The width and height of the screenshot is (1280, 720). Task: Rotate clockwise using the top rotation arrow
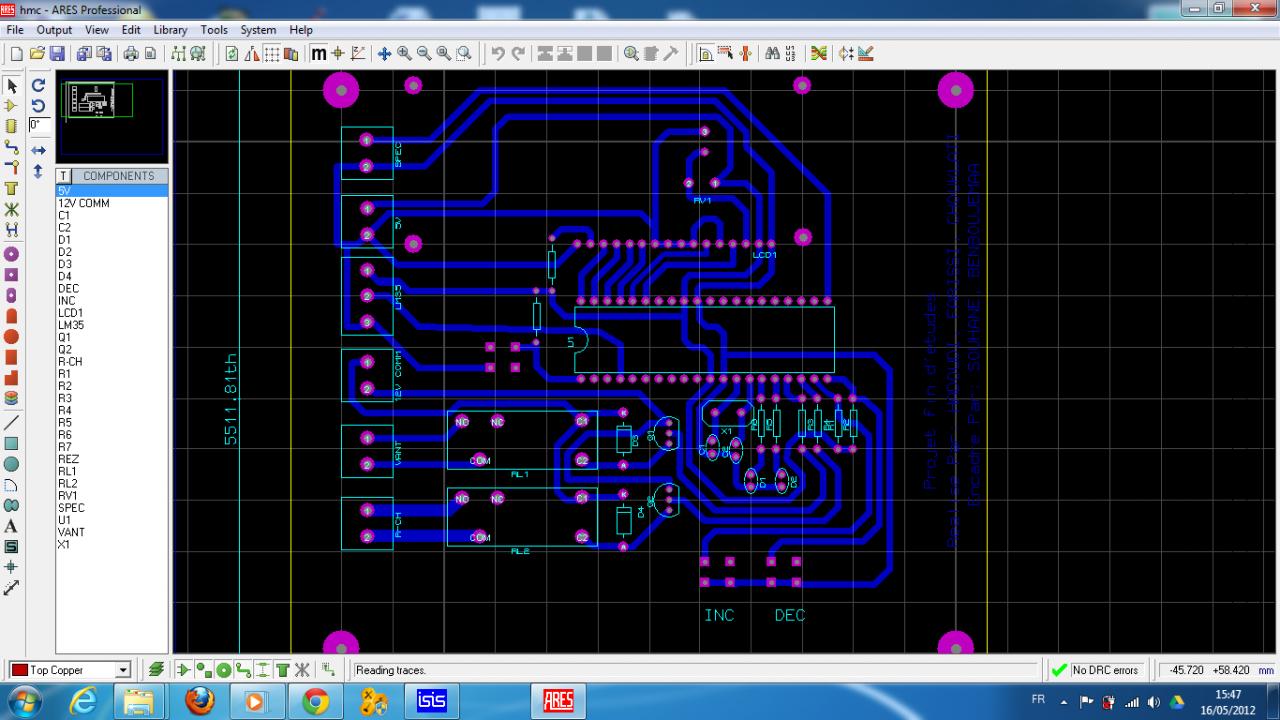[38, 86]
